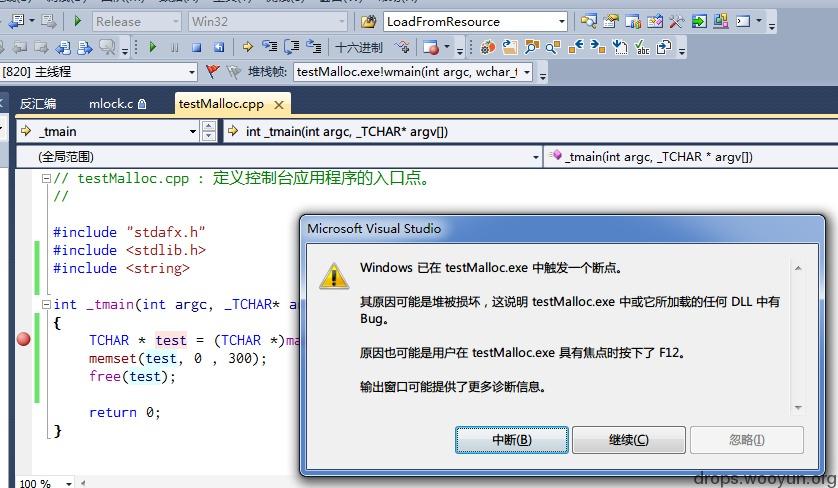Click the highlighted test variable

[x=171, y=340]
